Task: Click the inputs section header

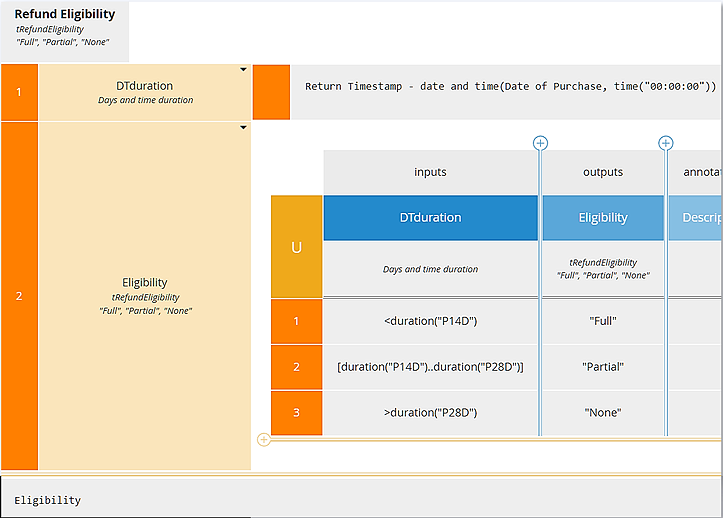Action: (430, 172)
